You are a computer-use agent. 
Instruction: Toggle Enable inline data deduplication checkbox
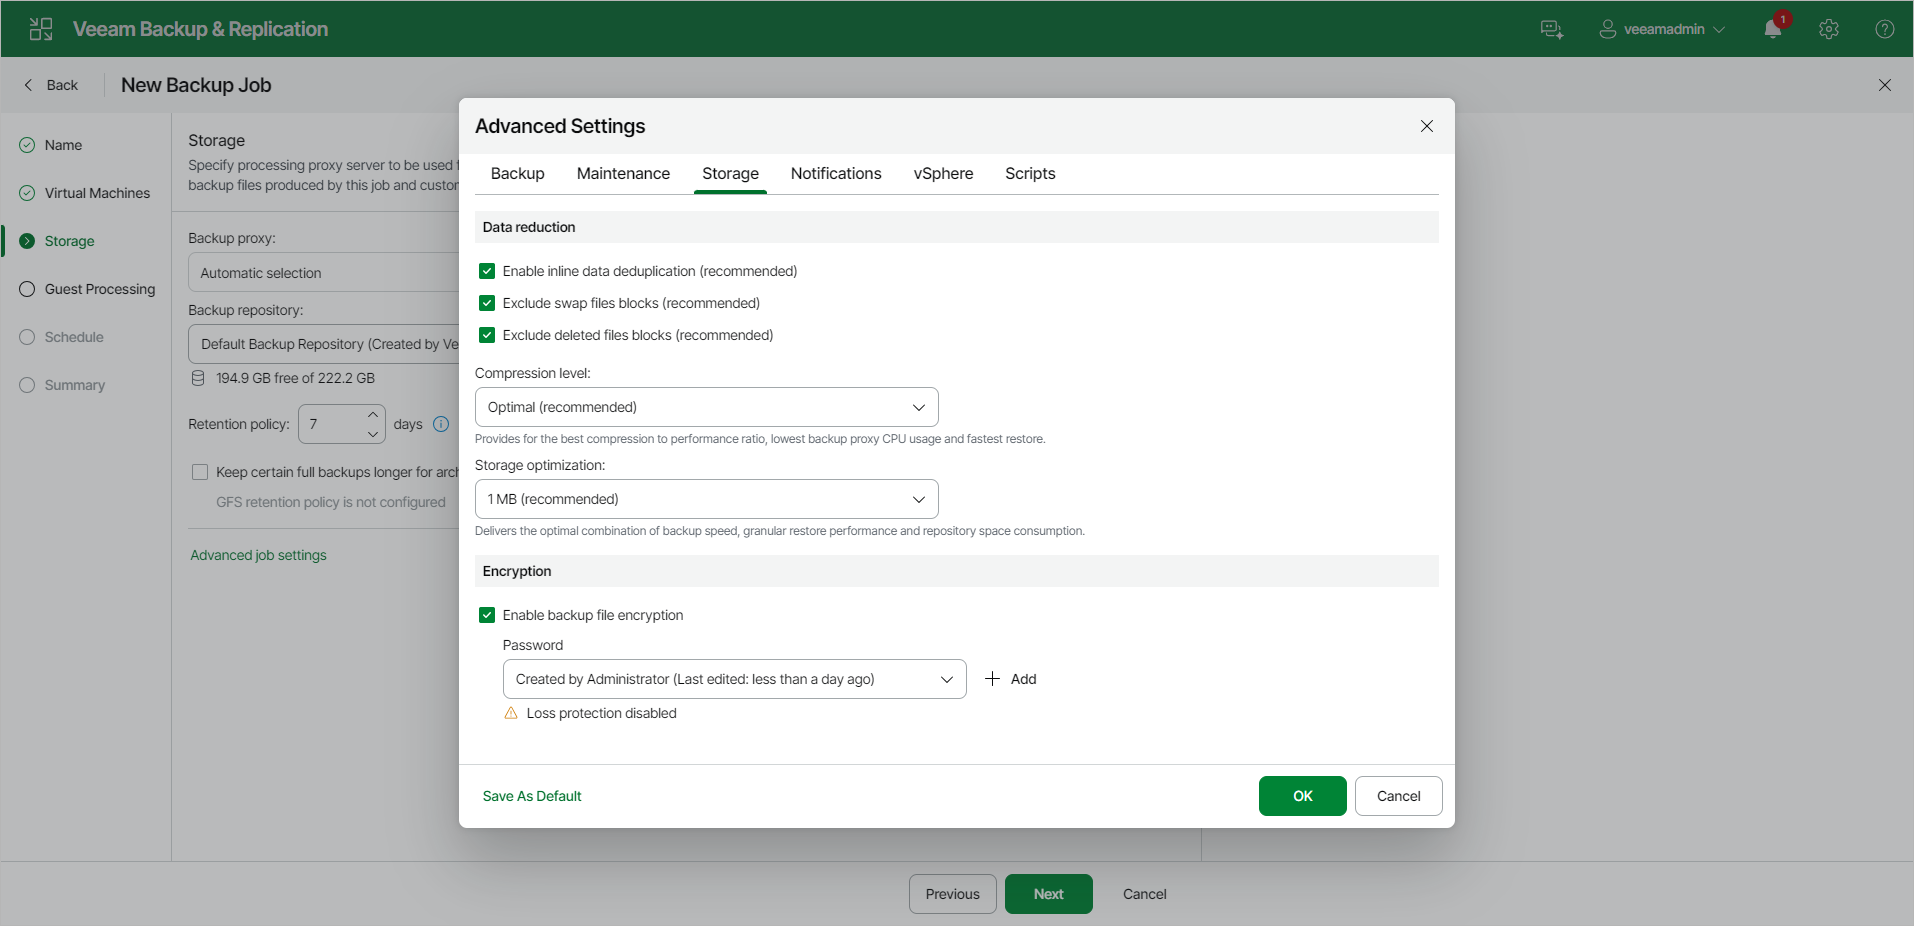click(487, 271)
